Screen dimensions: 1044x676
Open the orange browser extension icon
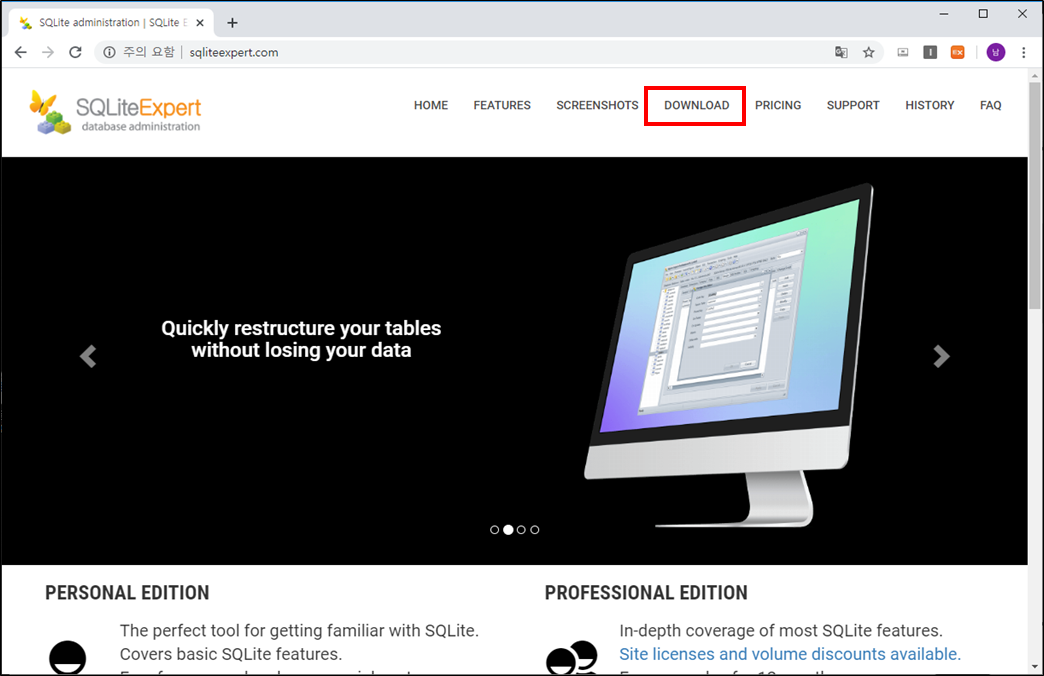[x=957, y=52]
